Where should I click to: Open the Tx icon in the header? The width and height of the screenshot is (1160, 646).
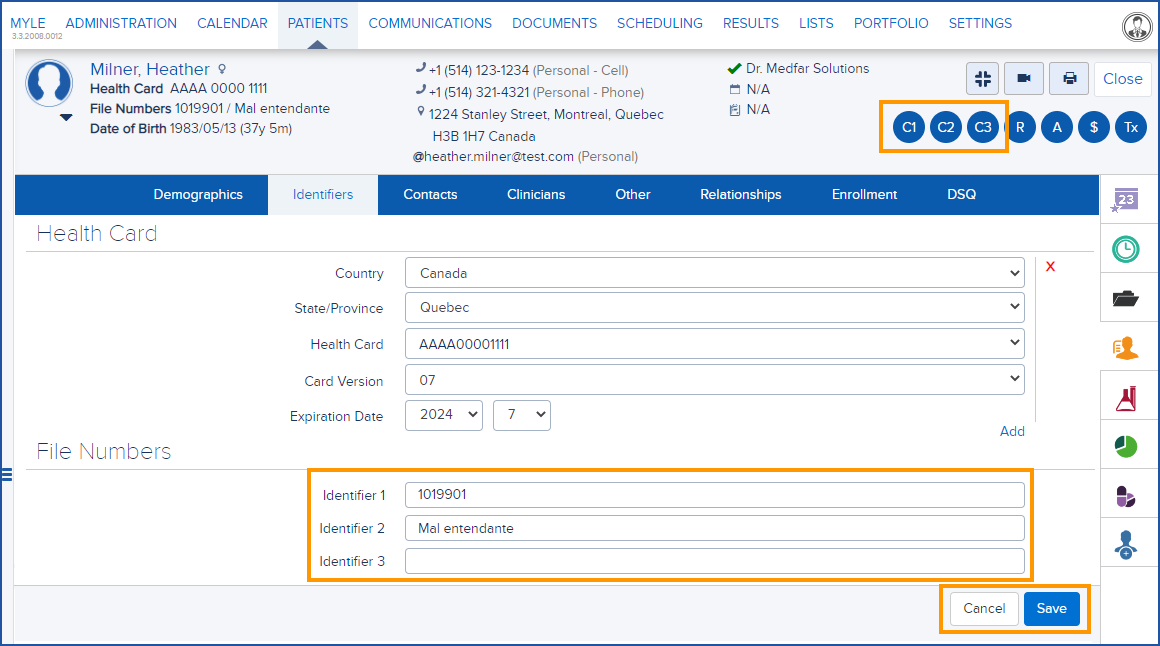(1130, 127)
